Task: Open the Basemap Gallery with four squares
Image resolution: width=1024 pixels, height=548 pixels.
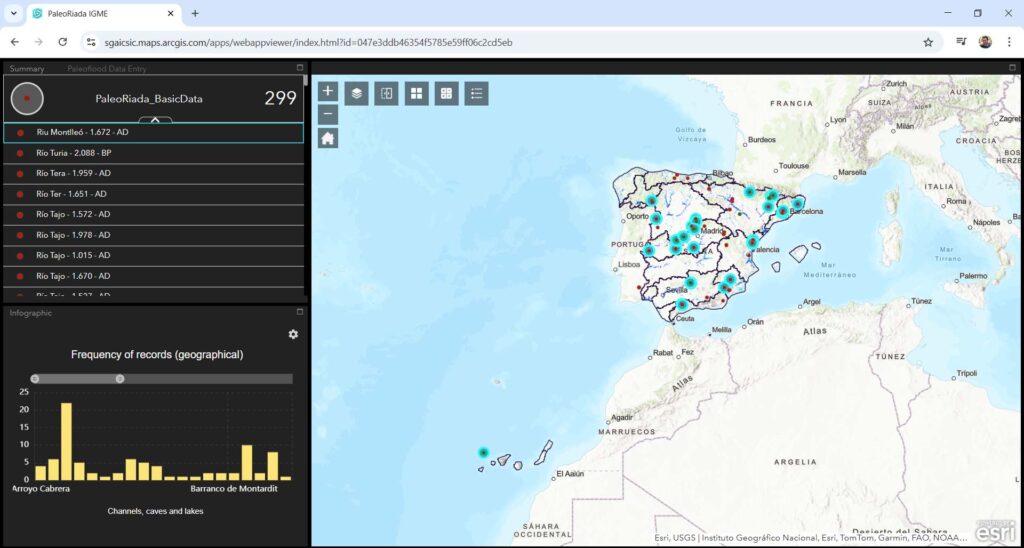Action: click(x=416, y=93)
